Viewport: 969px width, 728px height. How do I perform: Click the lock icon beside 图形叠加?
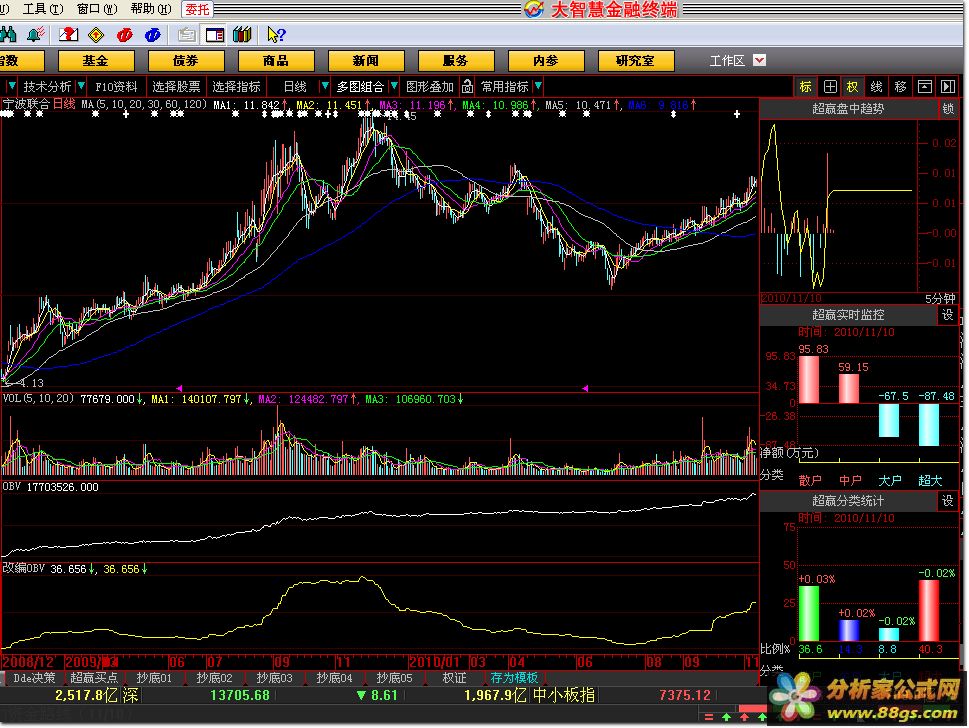[468, 87]
